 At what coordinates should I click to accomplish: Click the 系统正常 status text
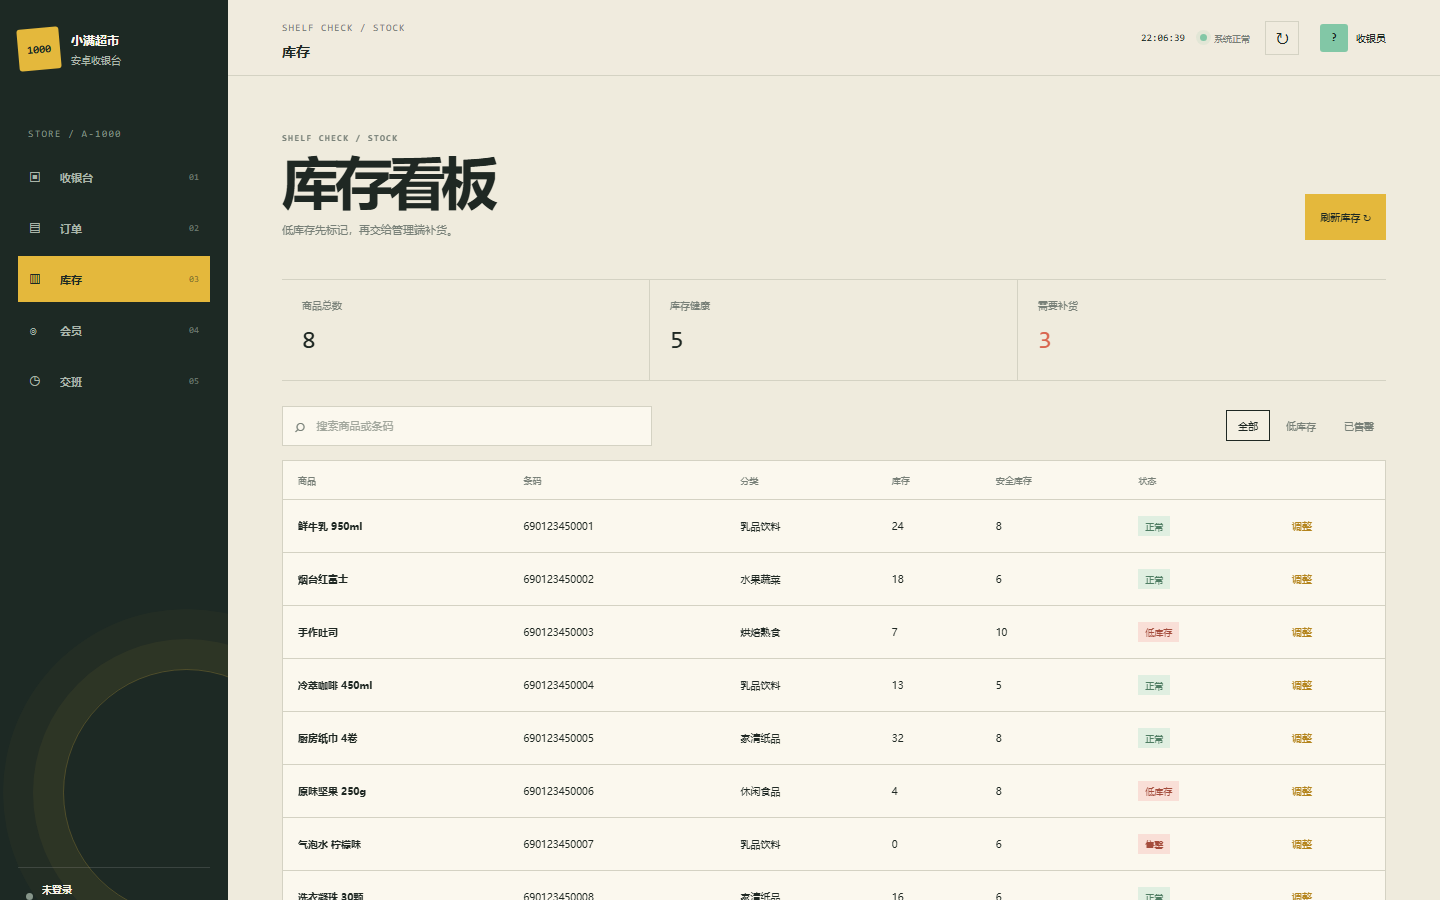1232,39
